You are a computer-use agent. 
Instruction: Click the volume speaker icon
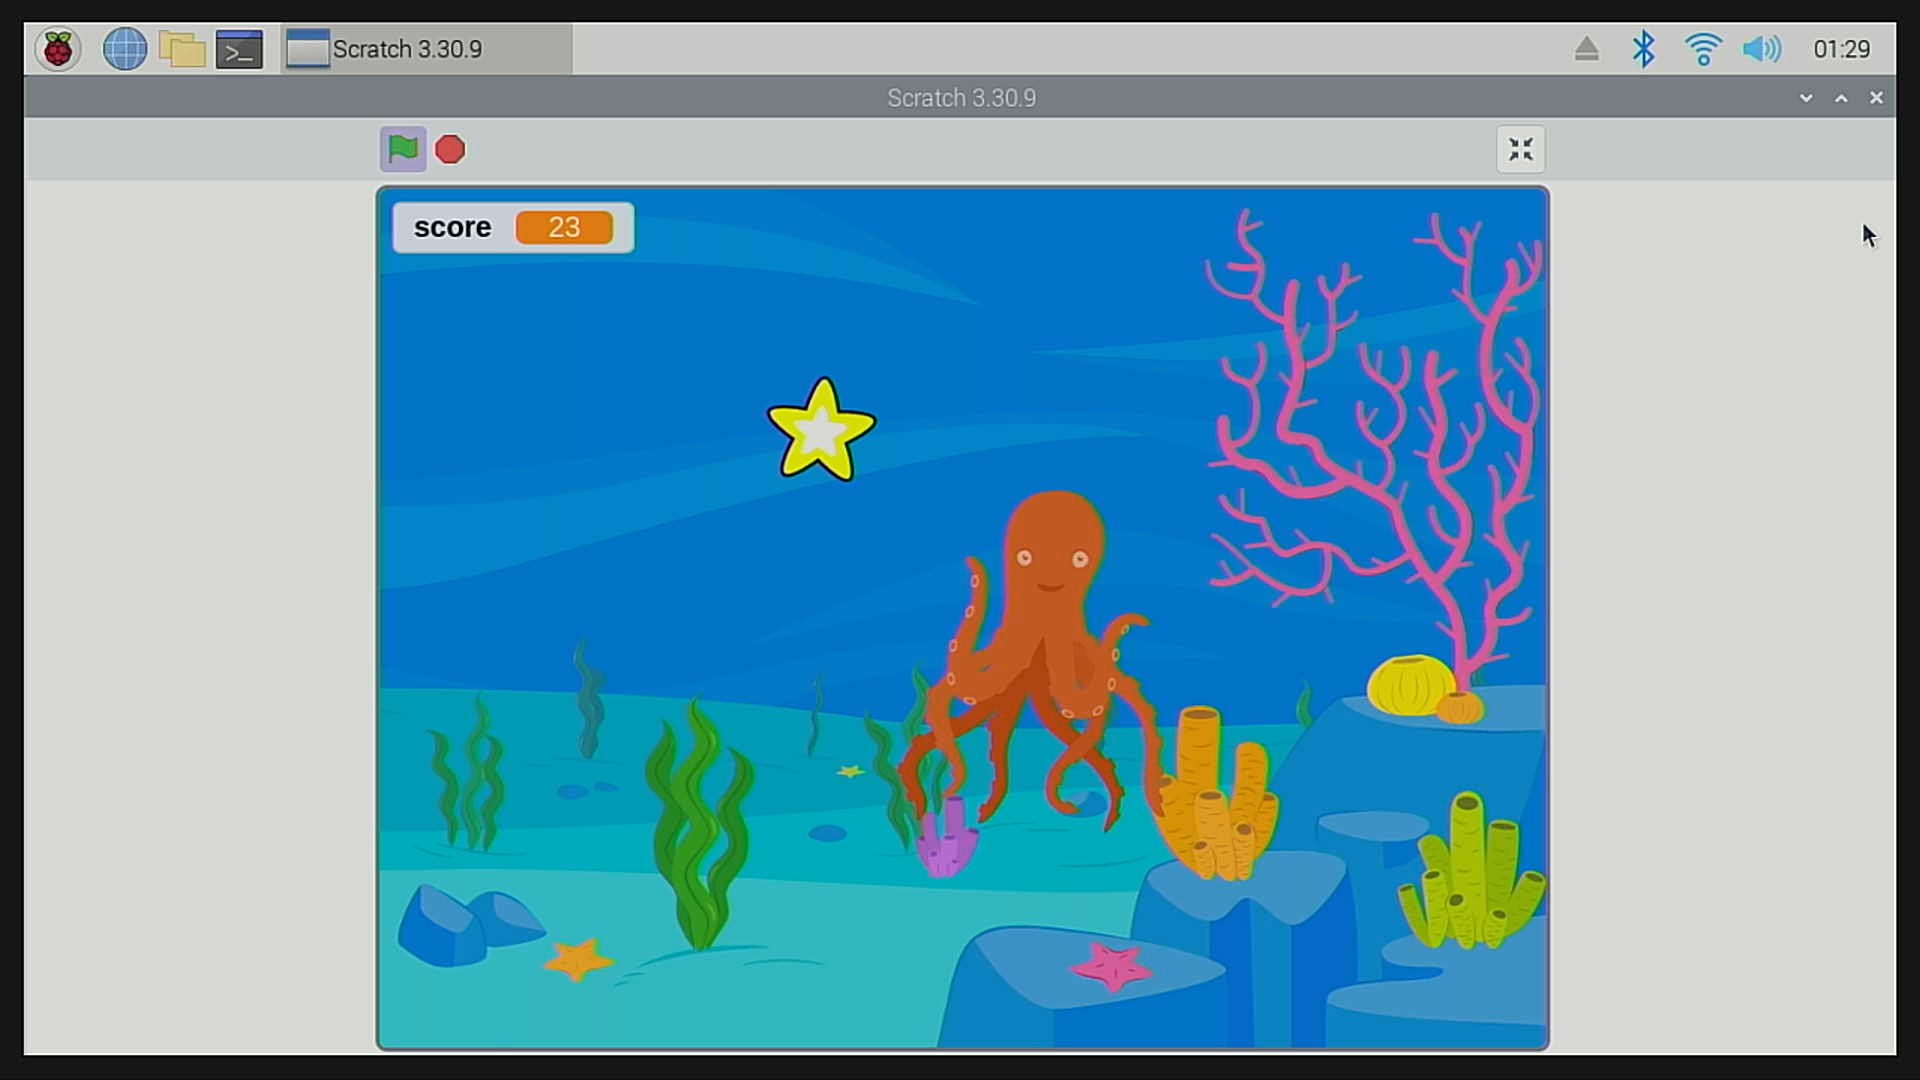[x=1762, y=49]
